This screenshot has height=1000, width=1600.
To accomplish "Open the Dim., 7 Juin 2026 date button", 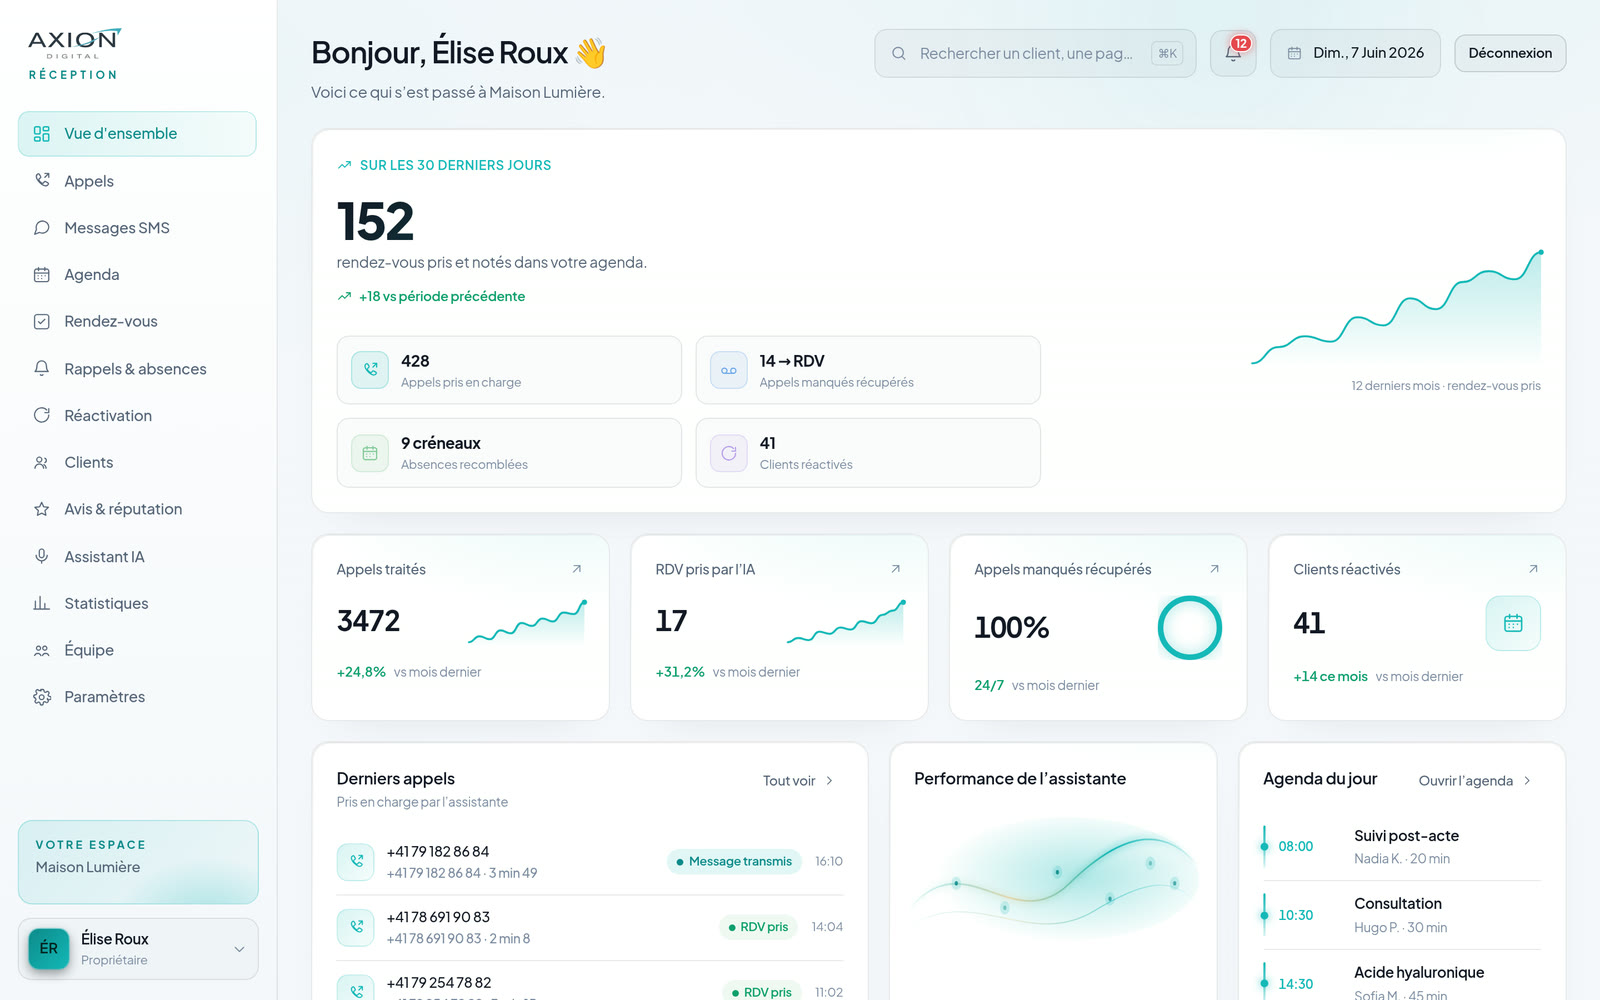I will click(1355, 53).
